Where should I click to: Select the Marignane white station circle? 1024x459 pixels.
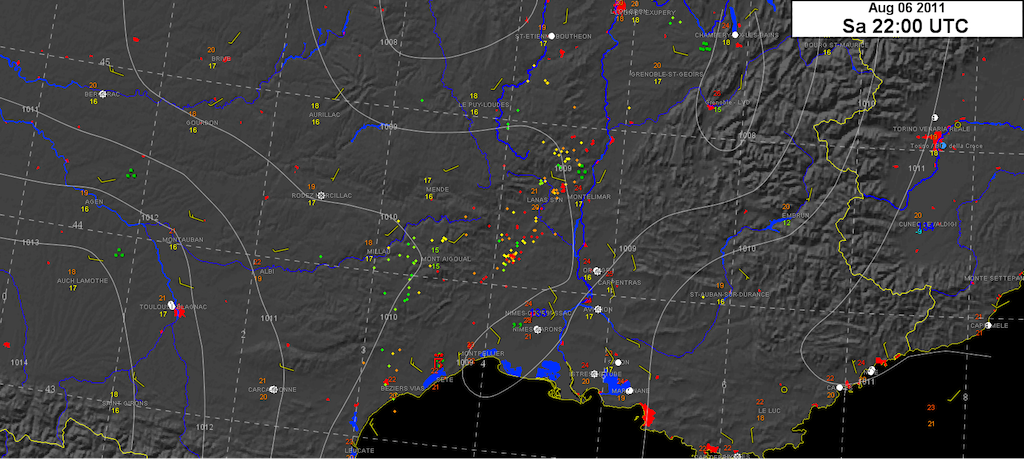click(628, 391)
